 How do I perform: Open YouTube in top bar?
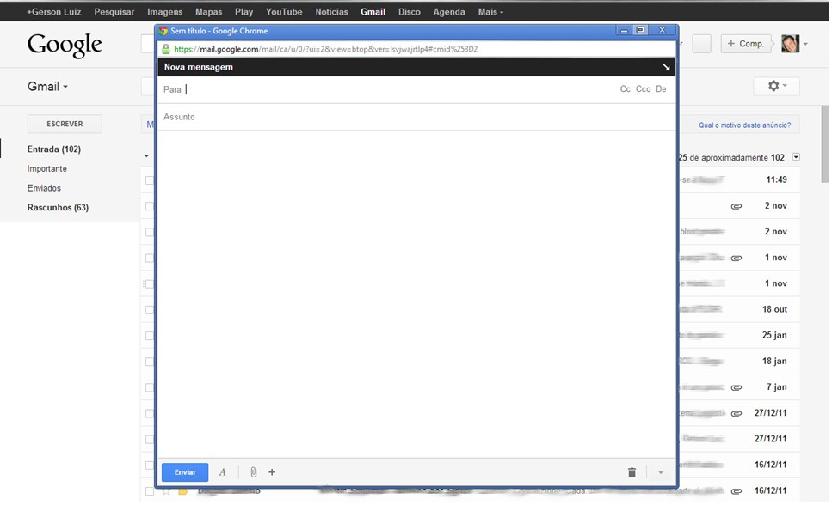tap(284, 12)
